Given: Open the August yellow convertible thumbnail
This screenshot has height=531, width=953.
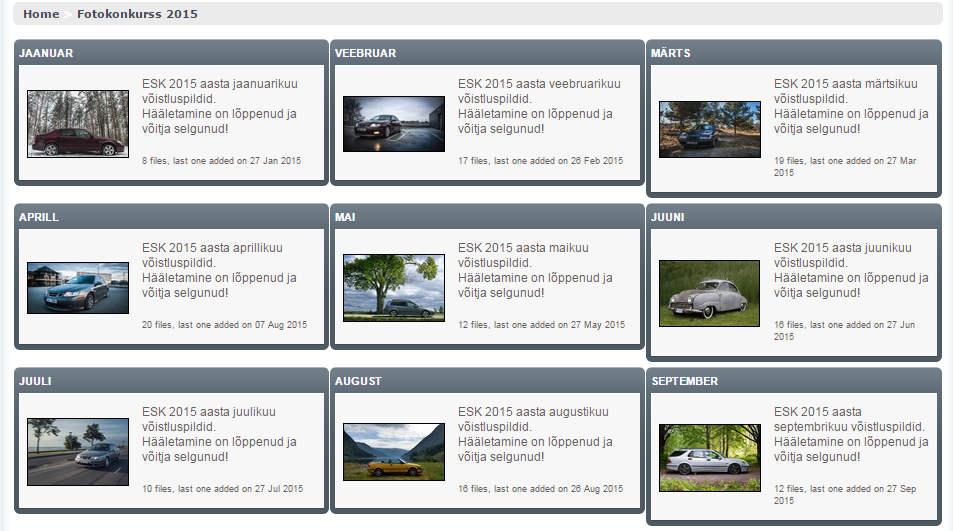Looking at the screenshot, I should click(x=393, y=452).
